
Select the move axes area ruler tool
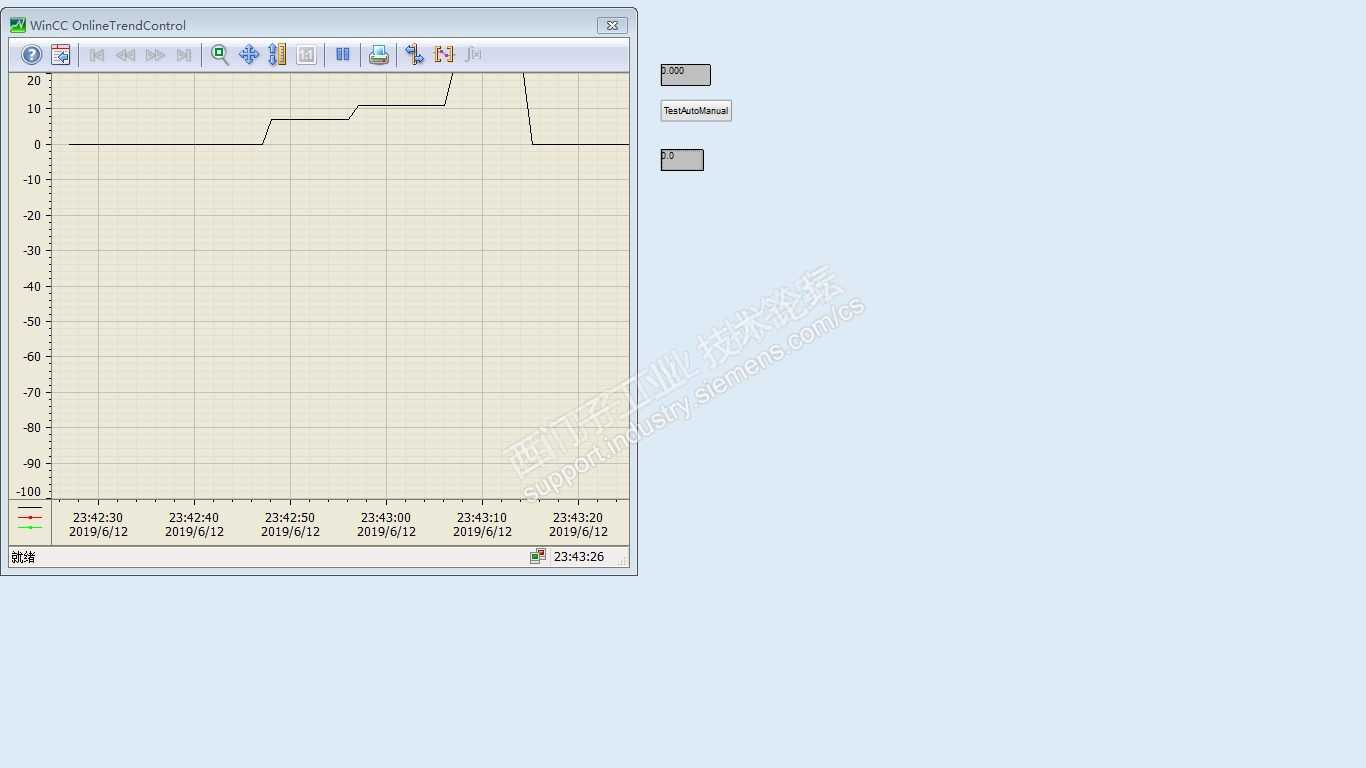pyautogui.click(x=277, y=55)
